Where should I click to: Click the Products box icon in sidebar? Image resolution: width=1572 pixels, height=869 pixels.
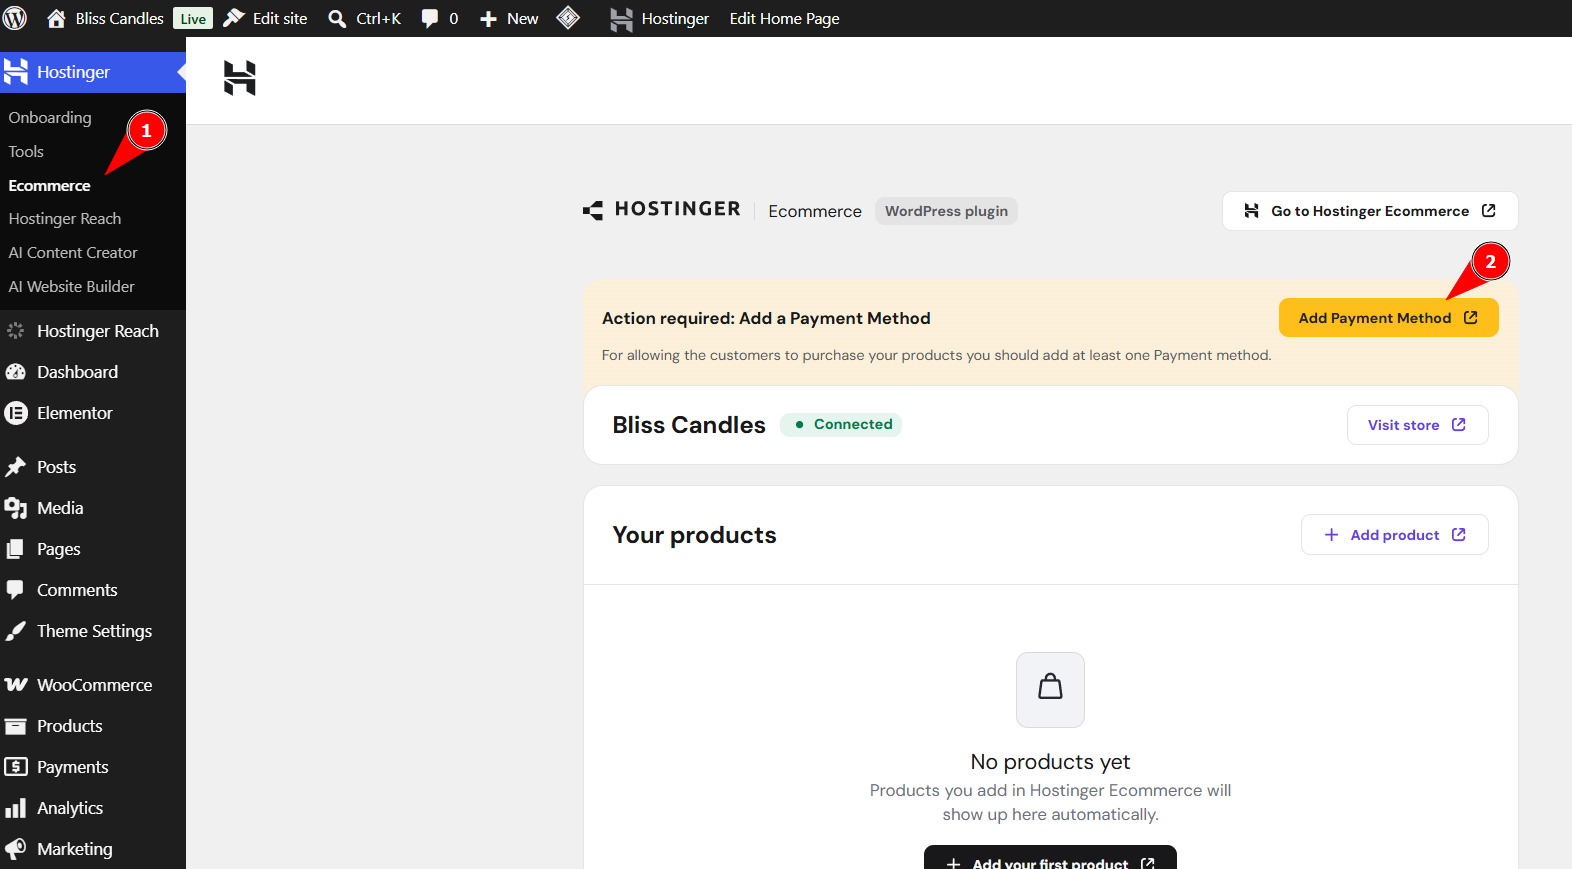pyautogui.click(x=15, y=726)
